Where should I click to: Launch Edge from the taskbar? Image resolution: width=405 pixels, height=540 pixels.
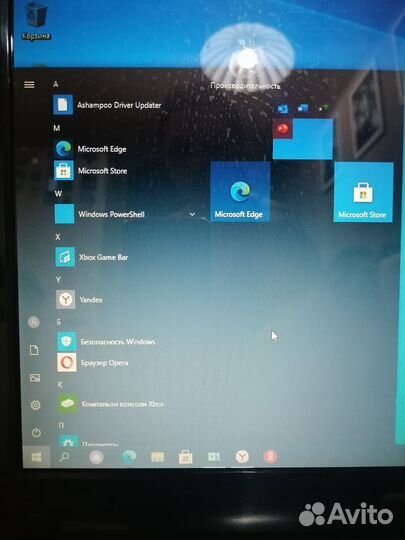pyautogui.click(x=129, y=457)
